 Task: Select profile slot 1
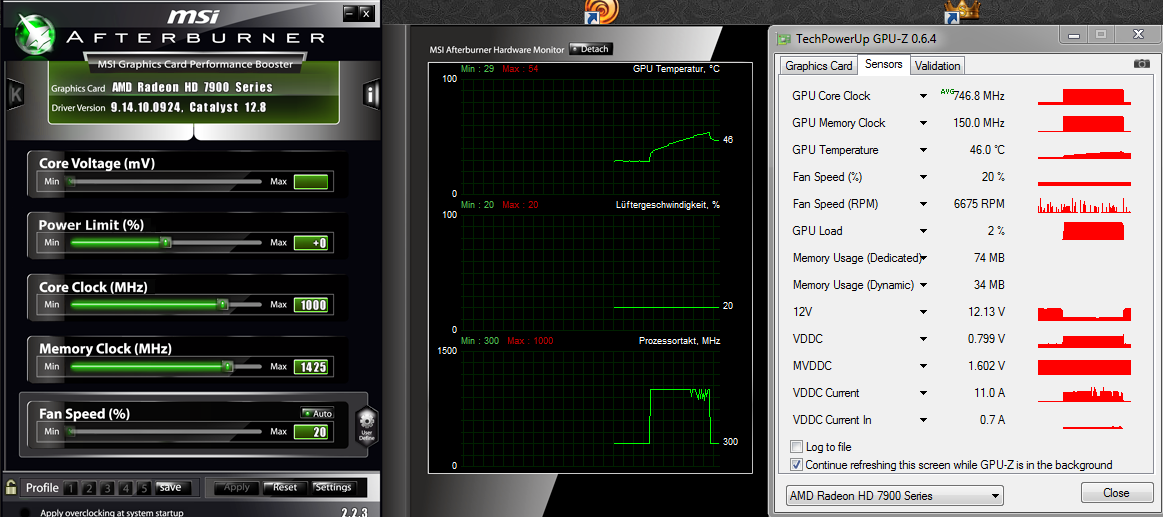pyautogui.click(x=70, y=488)
